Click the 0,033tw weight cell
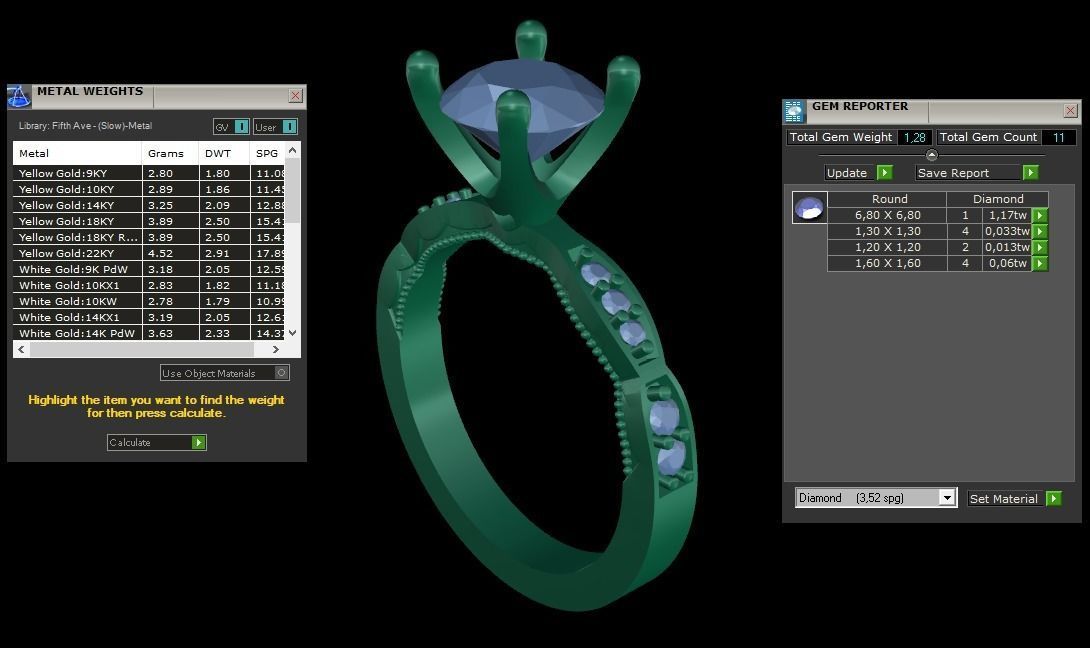The image size is (1090, 648). point(1007,232)
